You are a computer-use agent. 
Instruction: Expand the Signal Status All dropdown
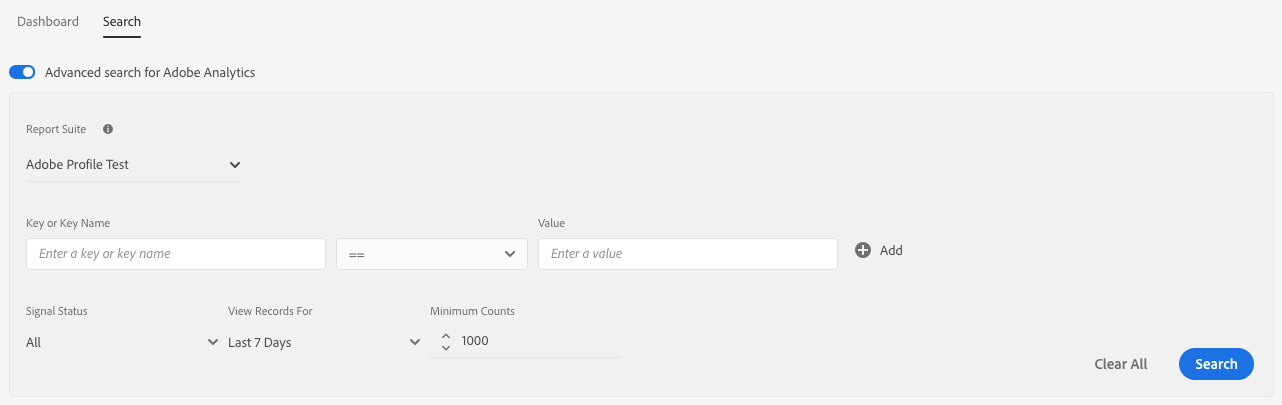tap(122, 342)
